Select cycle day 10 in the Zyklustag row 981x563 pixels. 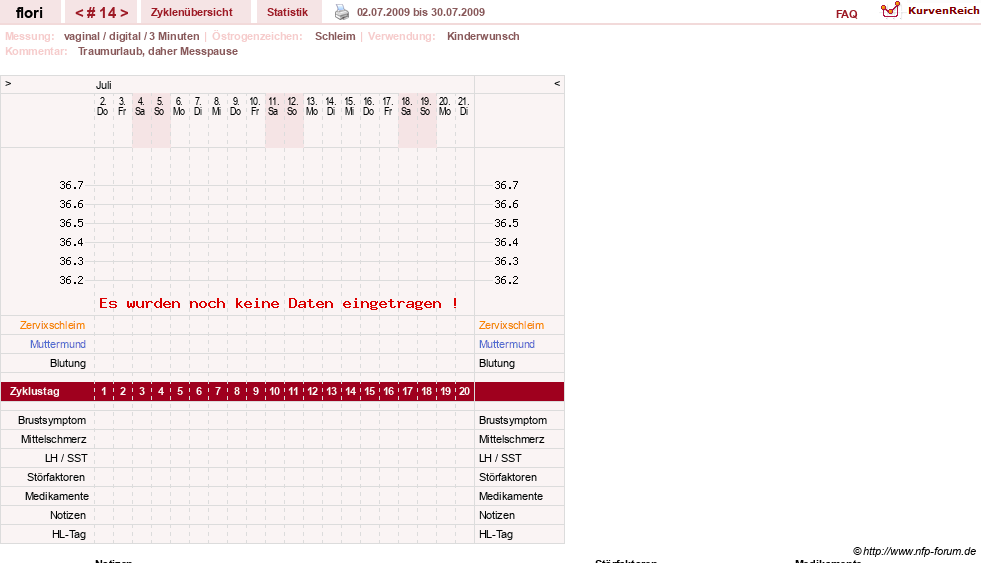coord(275,392)
